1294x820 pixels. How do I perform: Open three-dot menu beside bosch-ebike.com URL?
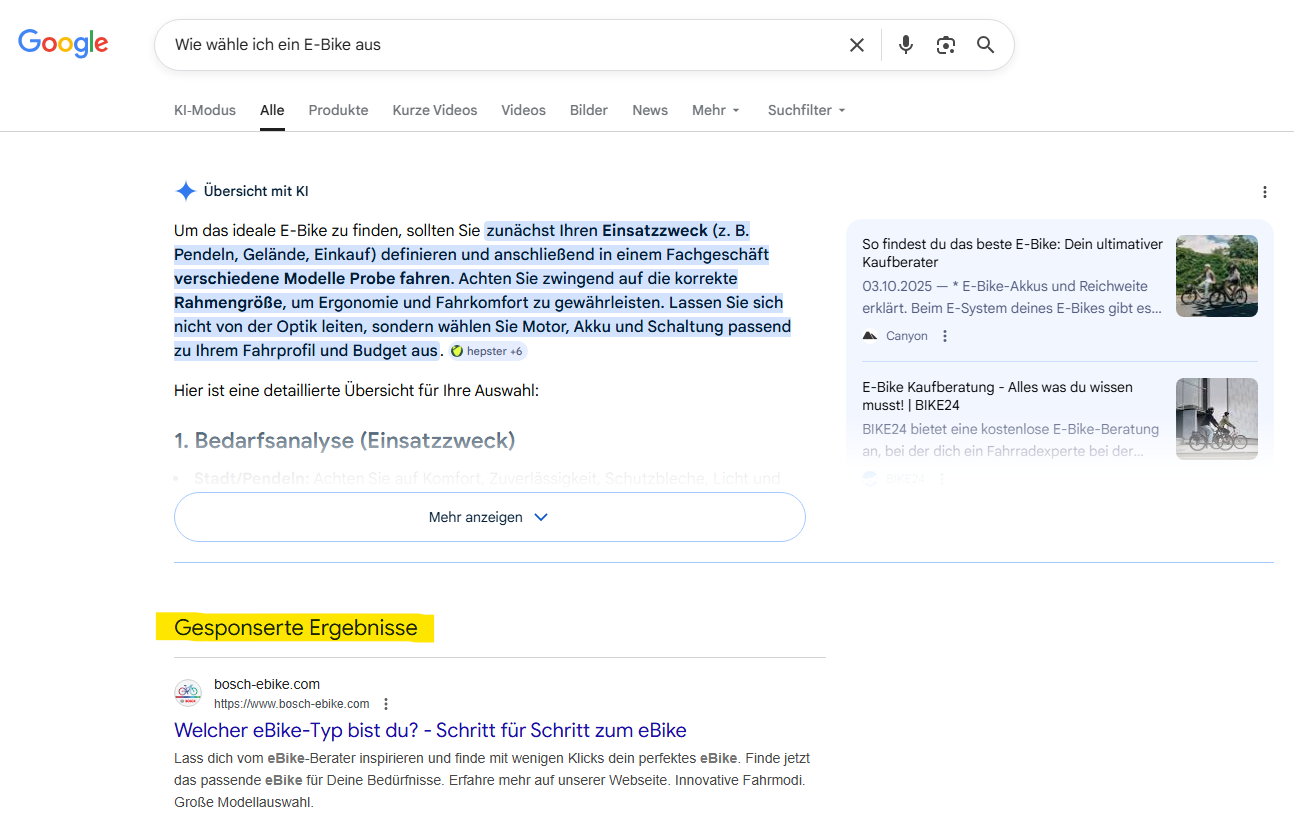(x=386, y=704)
